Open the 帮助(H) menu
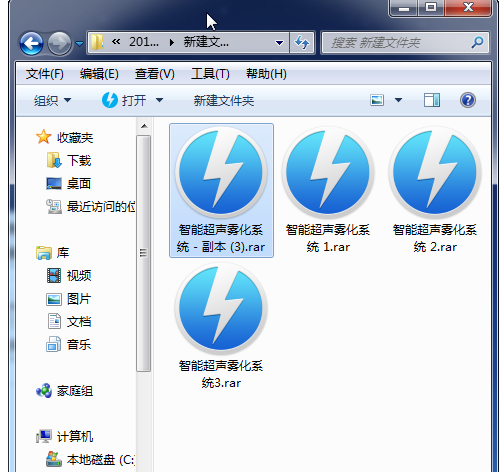 [266, 74]
